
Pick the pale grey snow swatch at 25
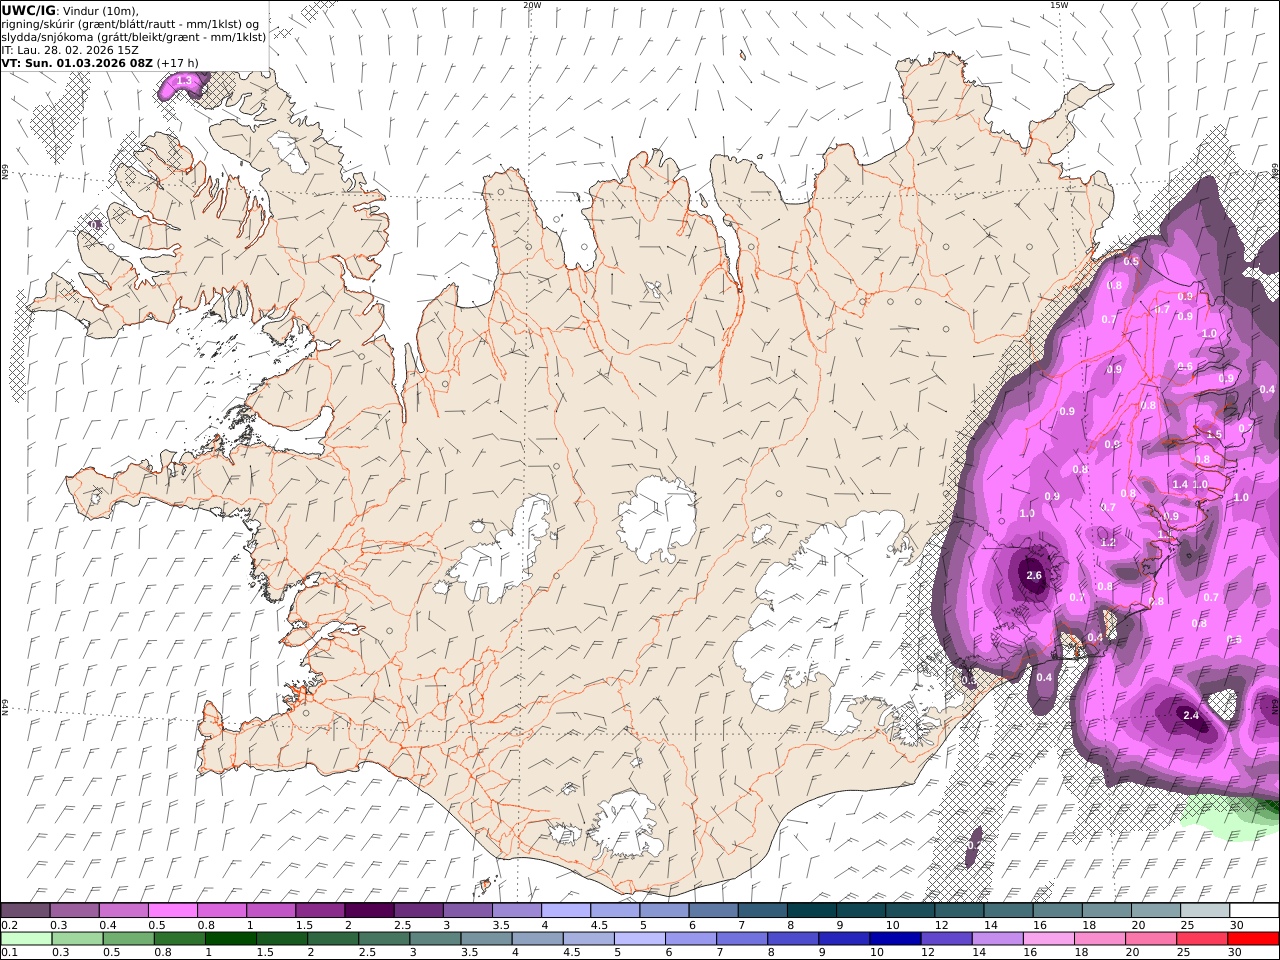pyautogui.click(x=1205, y=911)
